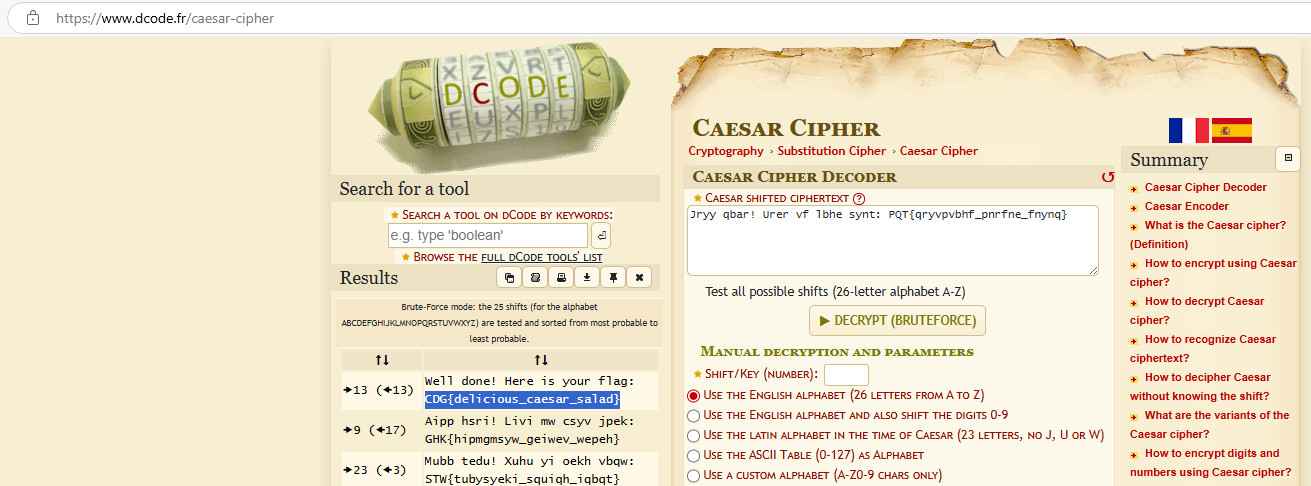Sort the shift column with the arrows
Screen dimensions: 1311x486
[382, 360]
